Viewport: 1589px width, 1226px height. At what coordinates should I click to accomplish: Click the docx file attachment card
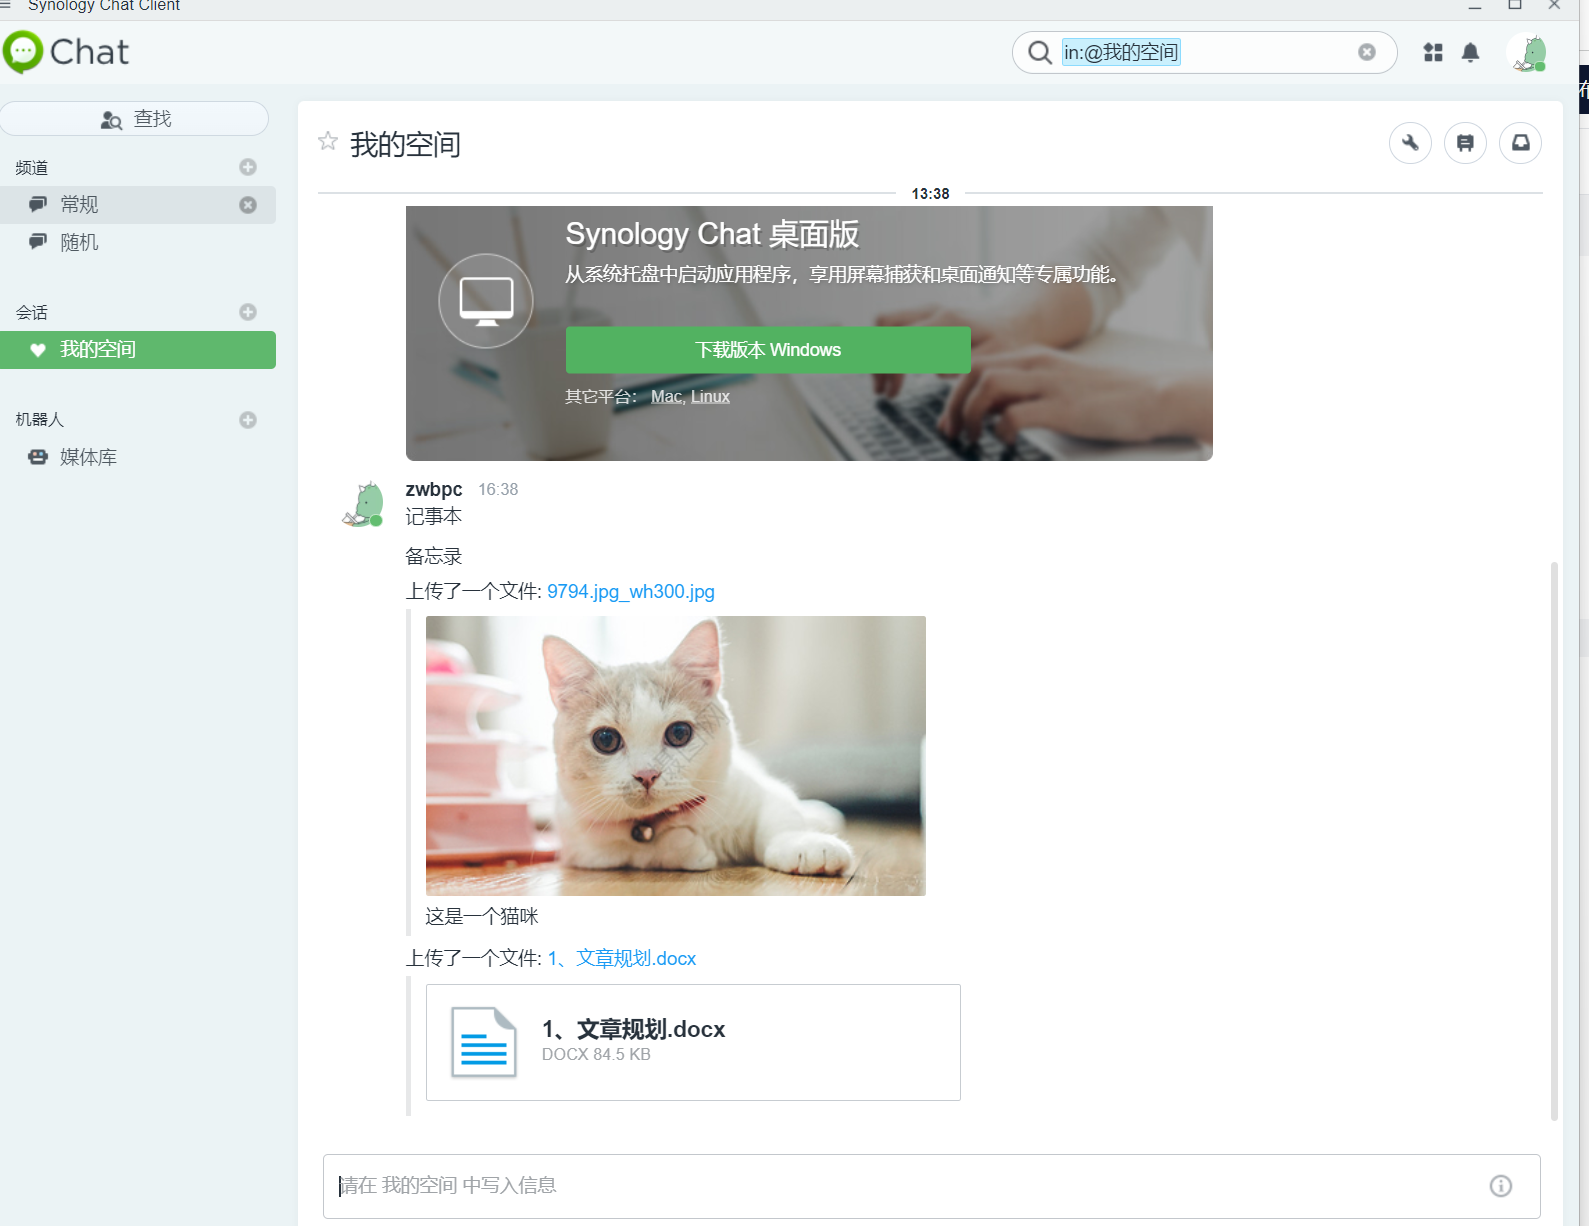693,1042
